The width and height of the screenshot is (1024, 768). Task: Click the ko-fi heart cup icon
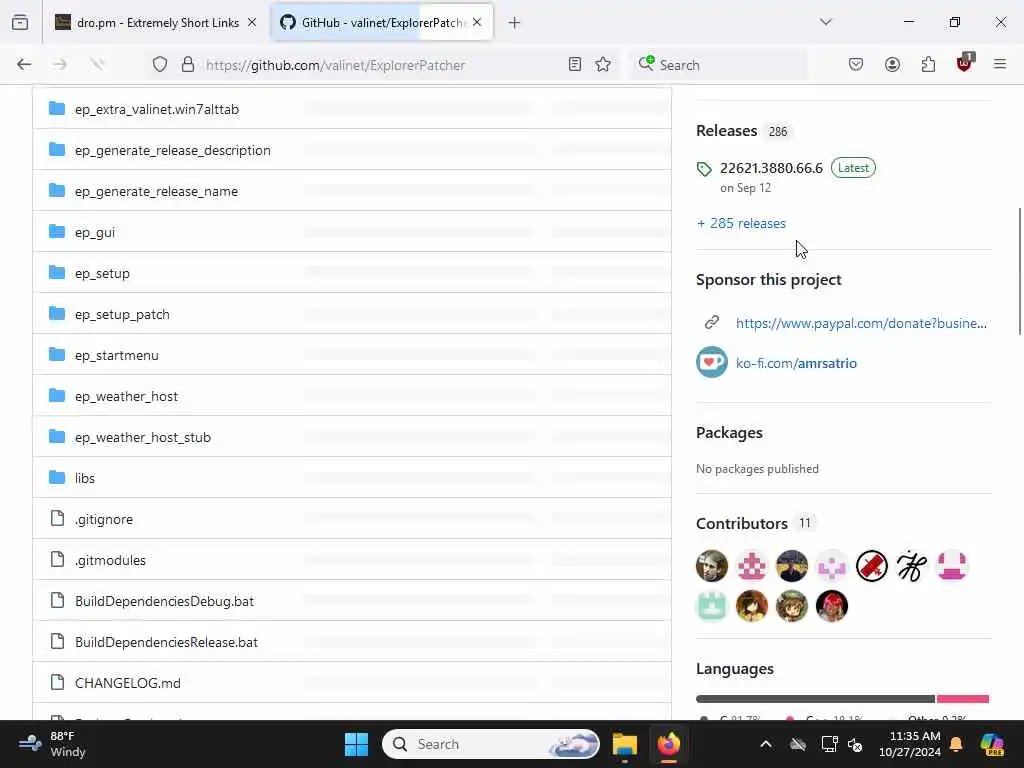tap(712, 362)
